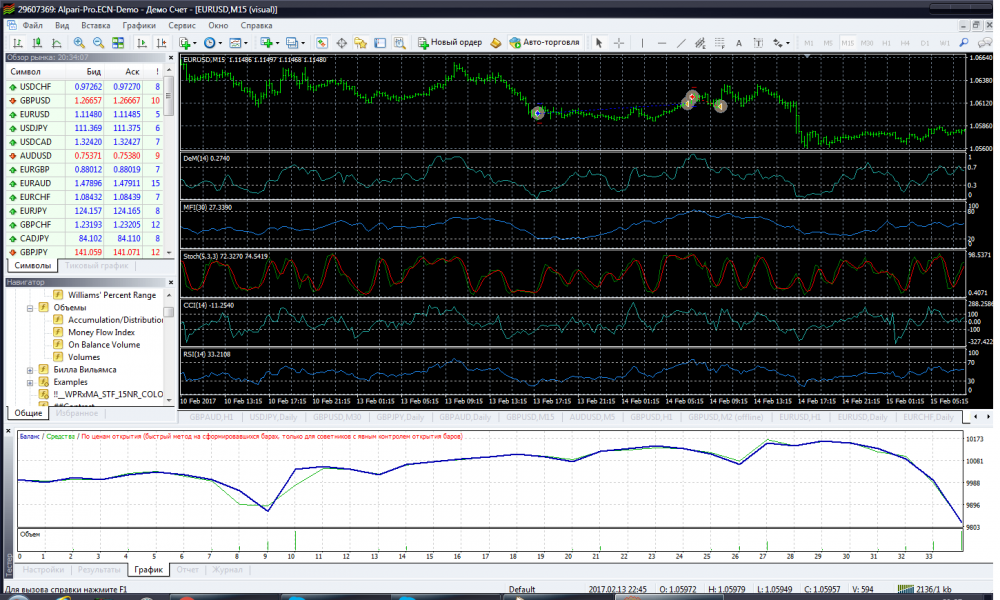This screenshot has height=600, width=1000.
Task: Toggle the Terminal panel icon
Action: (380, 43)
